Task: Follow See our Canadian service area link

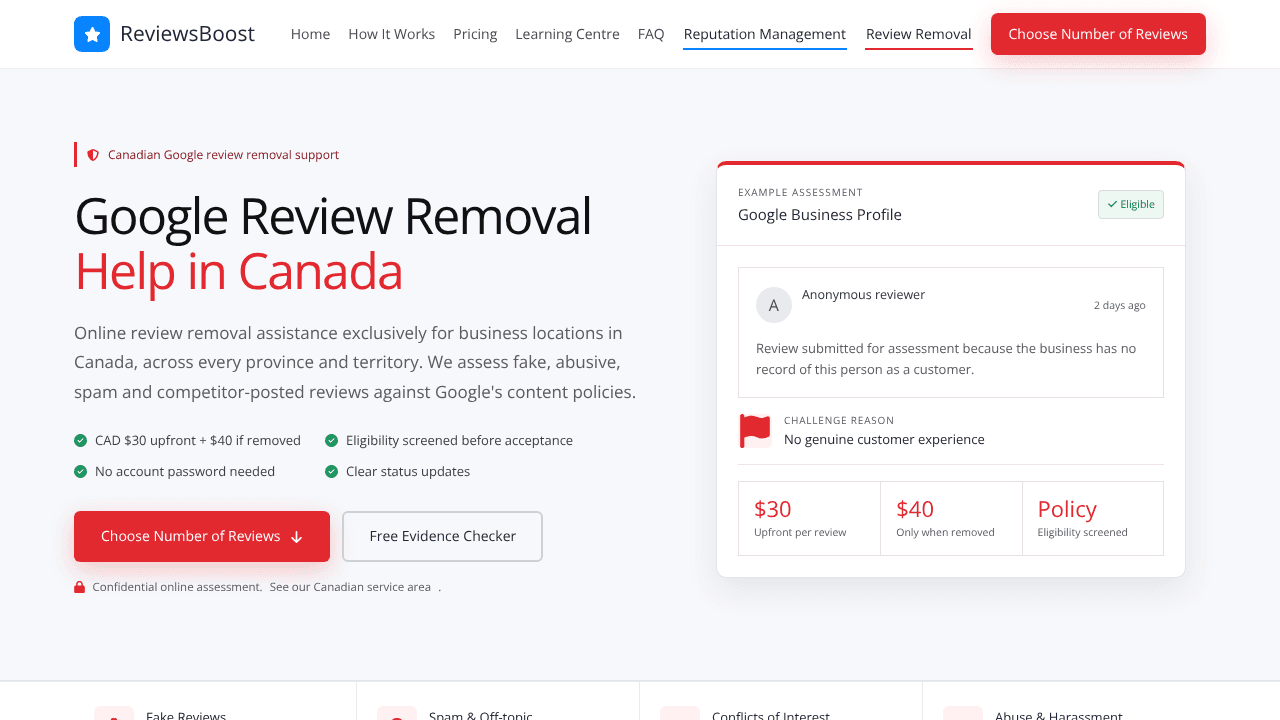Action: click(x=350, y=587)
